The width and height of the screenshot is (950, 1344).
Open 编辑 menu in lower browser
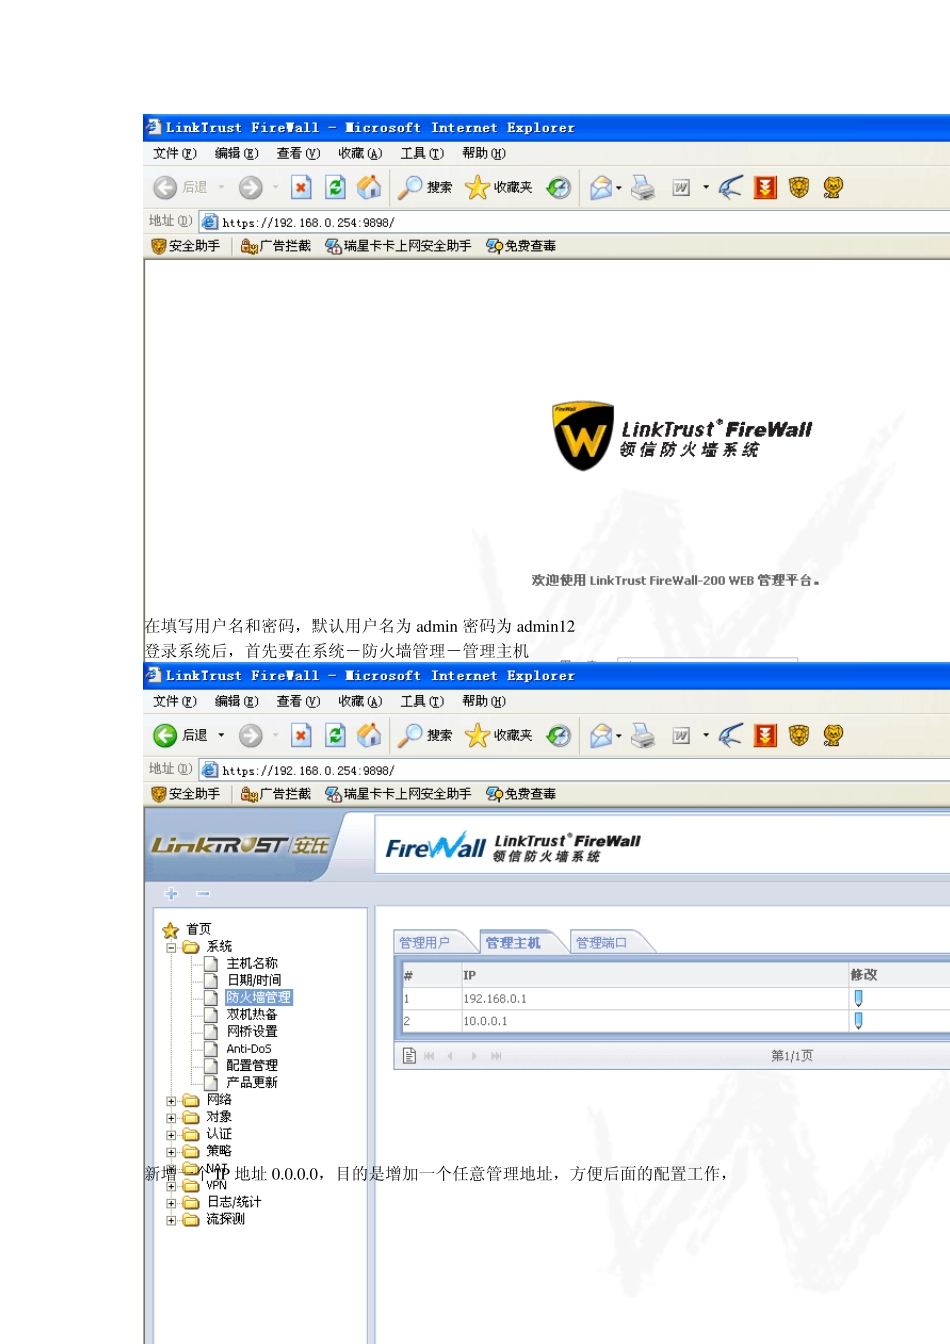[x=236, y=701]
